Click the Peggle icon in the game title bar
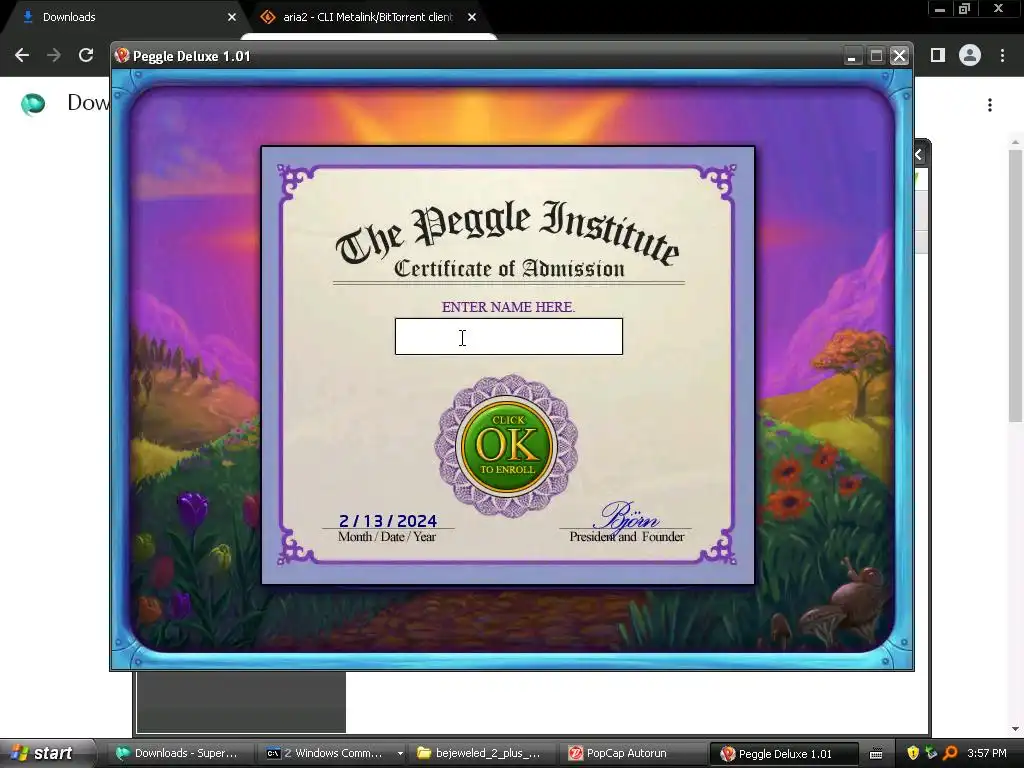 click(122, 56)
